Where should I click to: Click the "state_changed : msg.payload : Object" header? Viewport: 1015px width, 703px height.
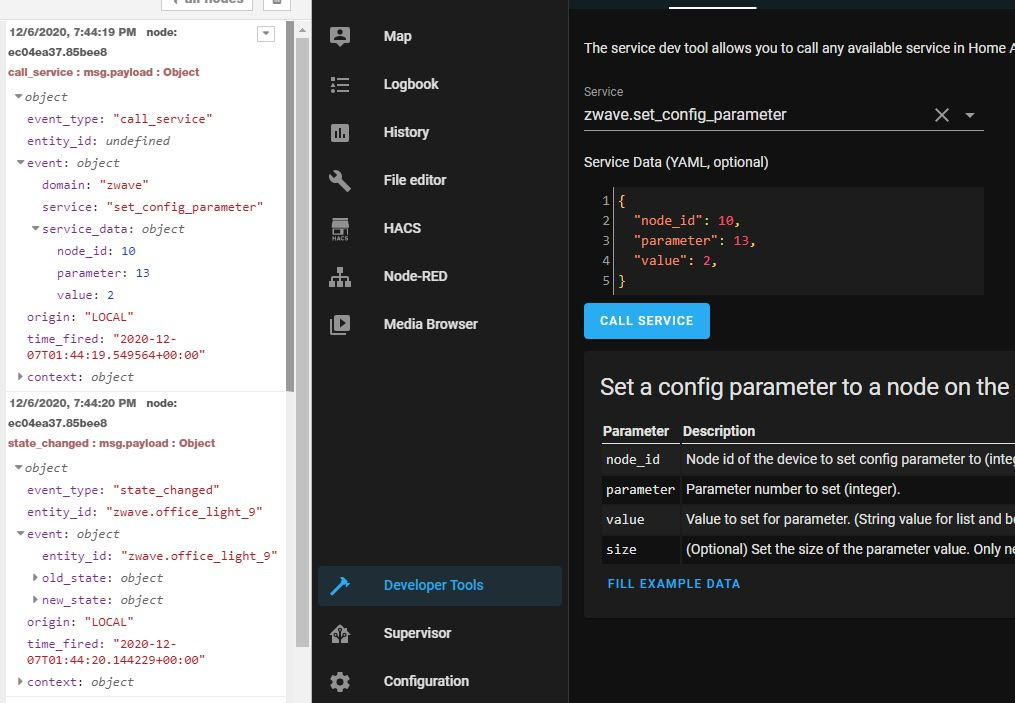pos(111,443)
